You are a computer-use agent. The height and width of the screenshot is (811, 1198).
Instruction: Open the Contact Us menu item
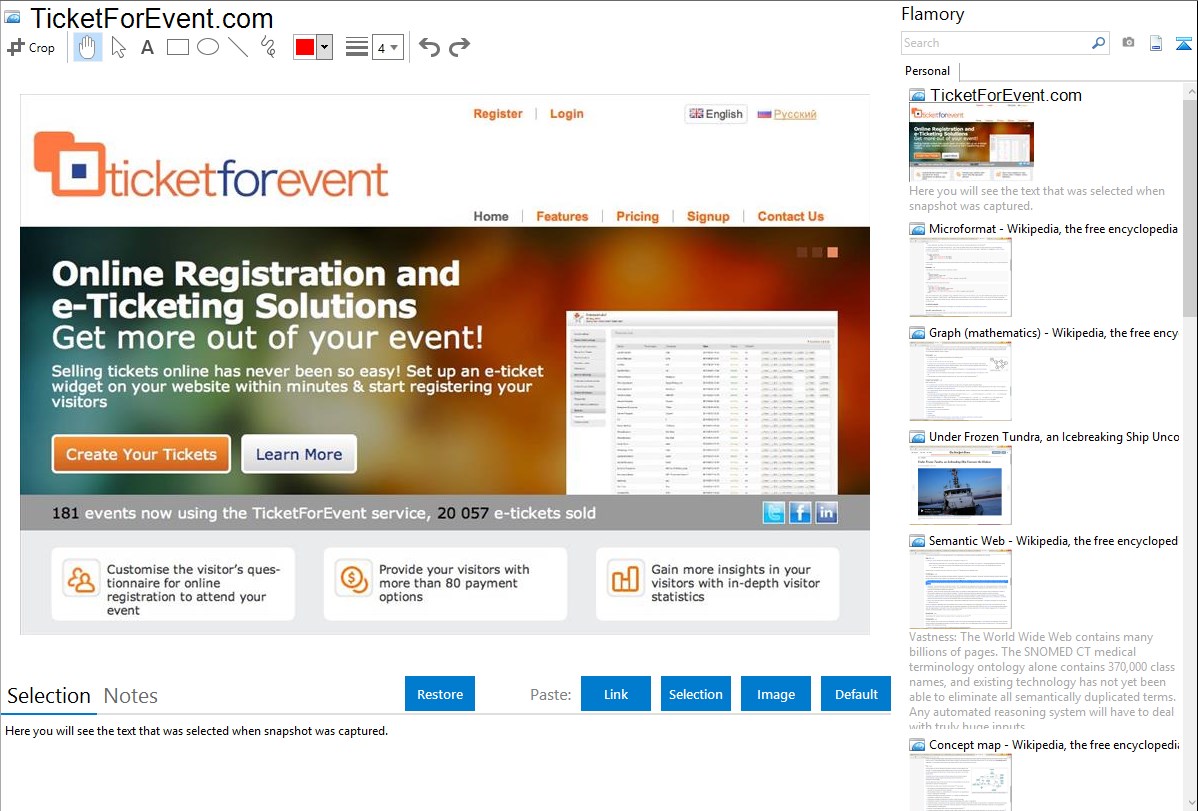791,216
